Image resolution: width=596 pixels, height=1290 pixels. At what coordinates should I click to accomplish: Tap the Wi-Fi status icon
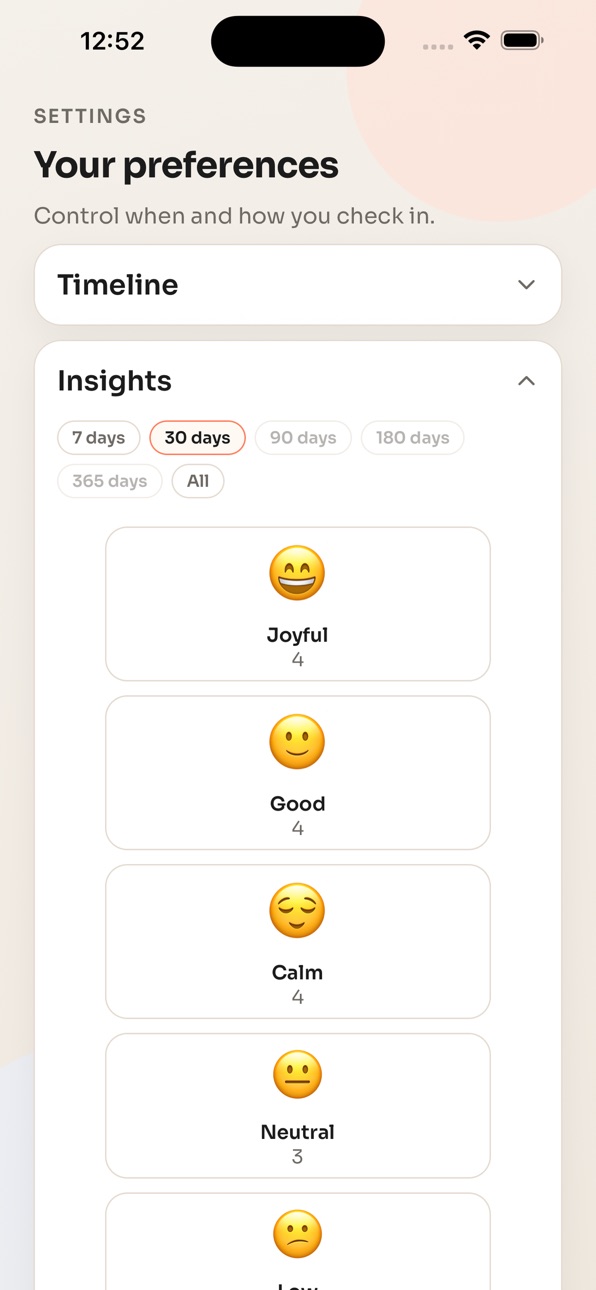pyautogui.click(x=477, y=41)
